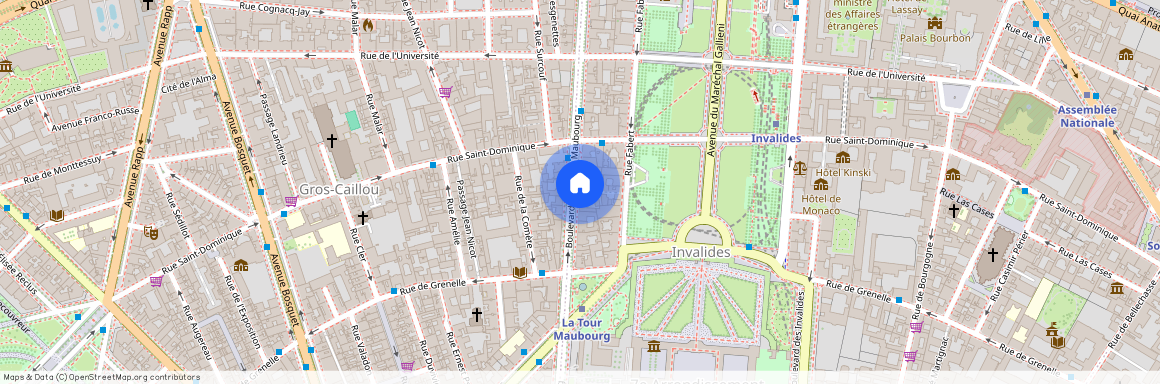Viewport: 1160px width, 384px height.
Task: Click the Hôtel de Monaco label
Action: [x=820, y=204]
